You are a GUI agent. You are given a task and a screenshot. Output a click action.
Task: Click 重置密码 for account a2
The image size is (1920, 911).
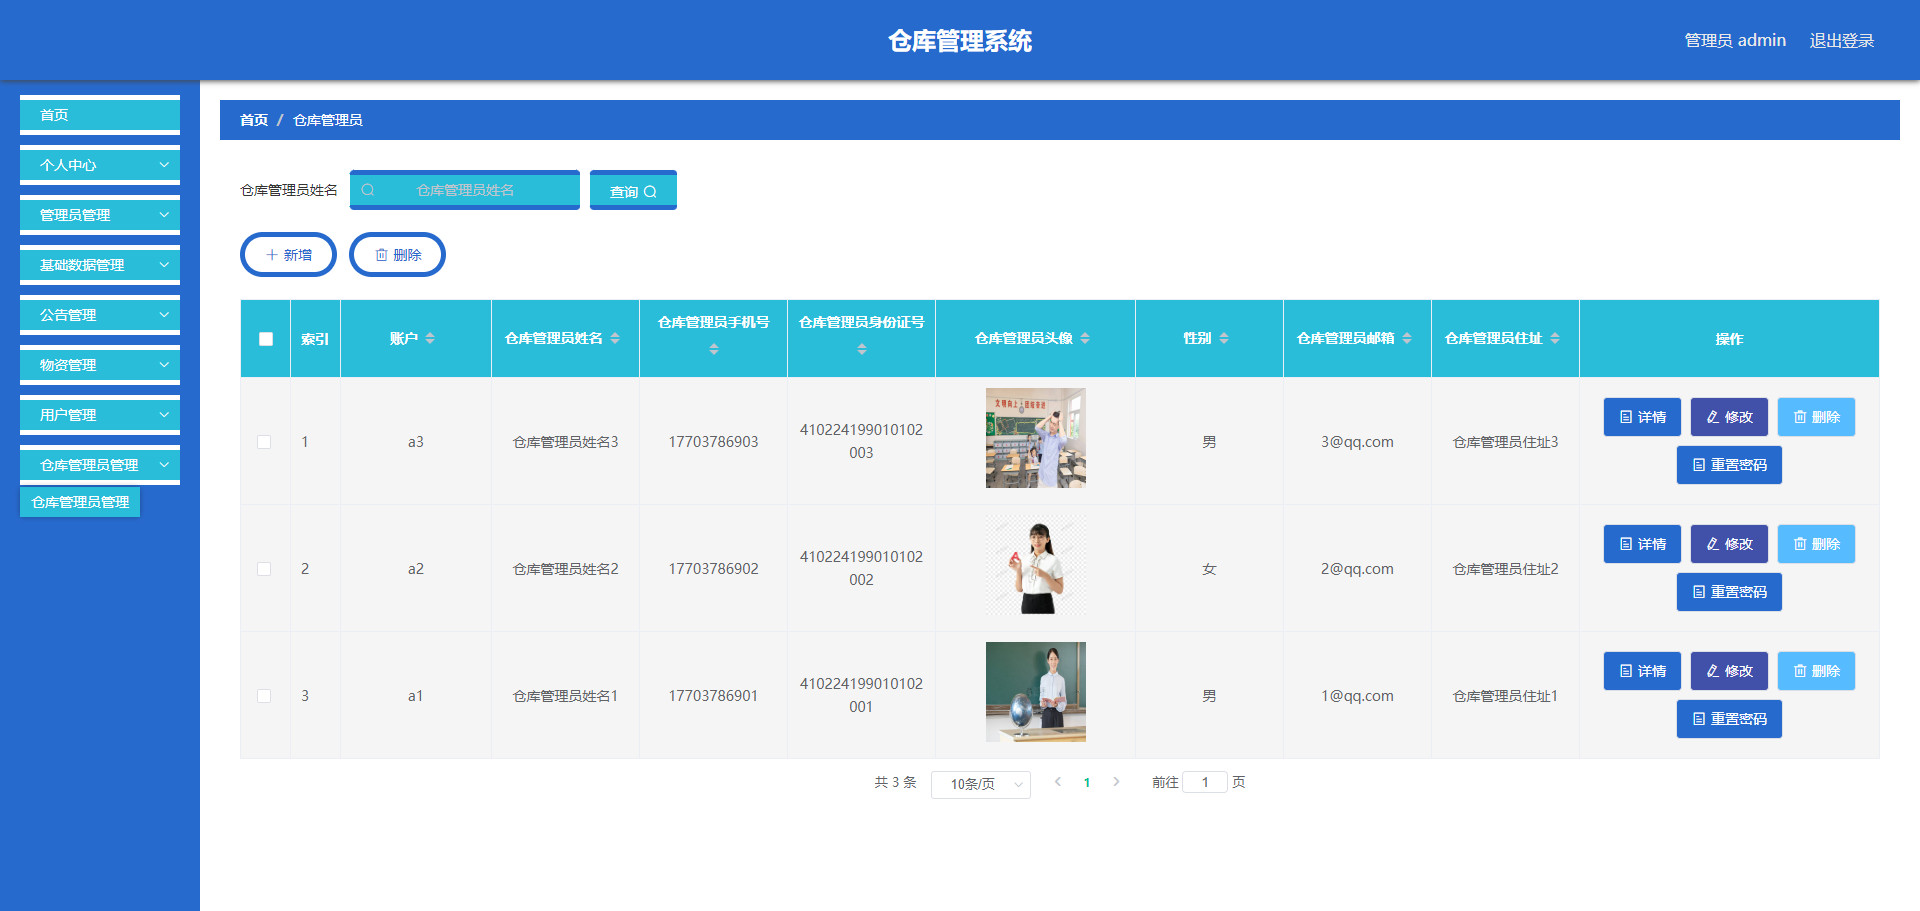(1729, 592)
